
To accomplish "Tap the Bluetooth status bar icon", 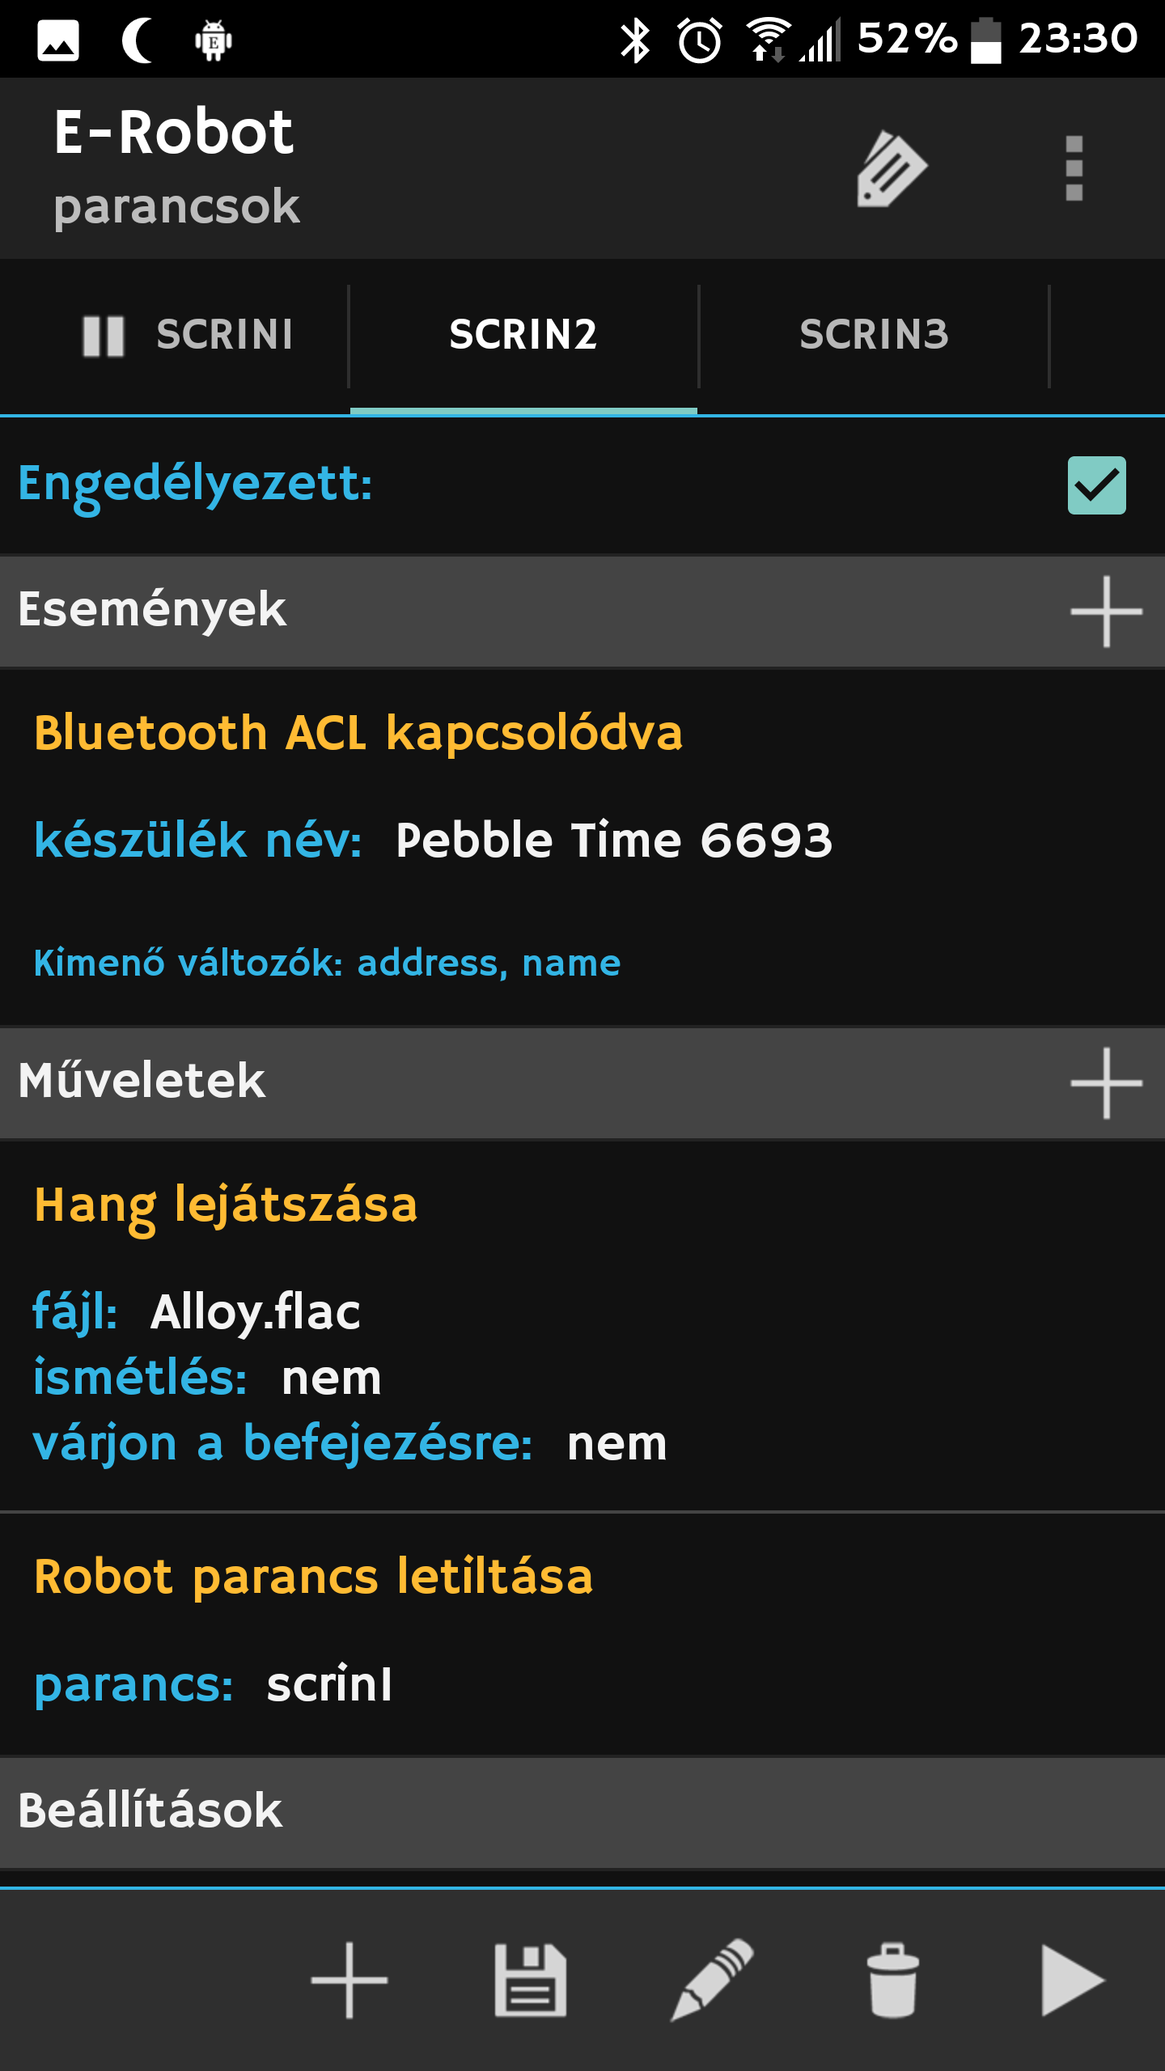I will click(635, 40).
